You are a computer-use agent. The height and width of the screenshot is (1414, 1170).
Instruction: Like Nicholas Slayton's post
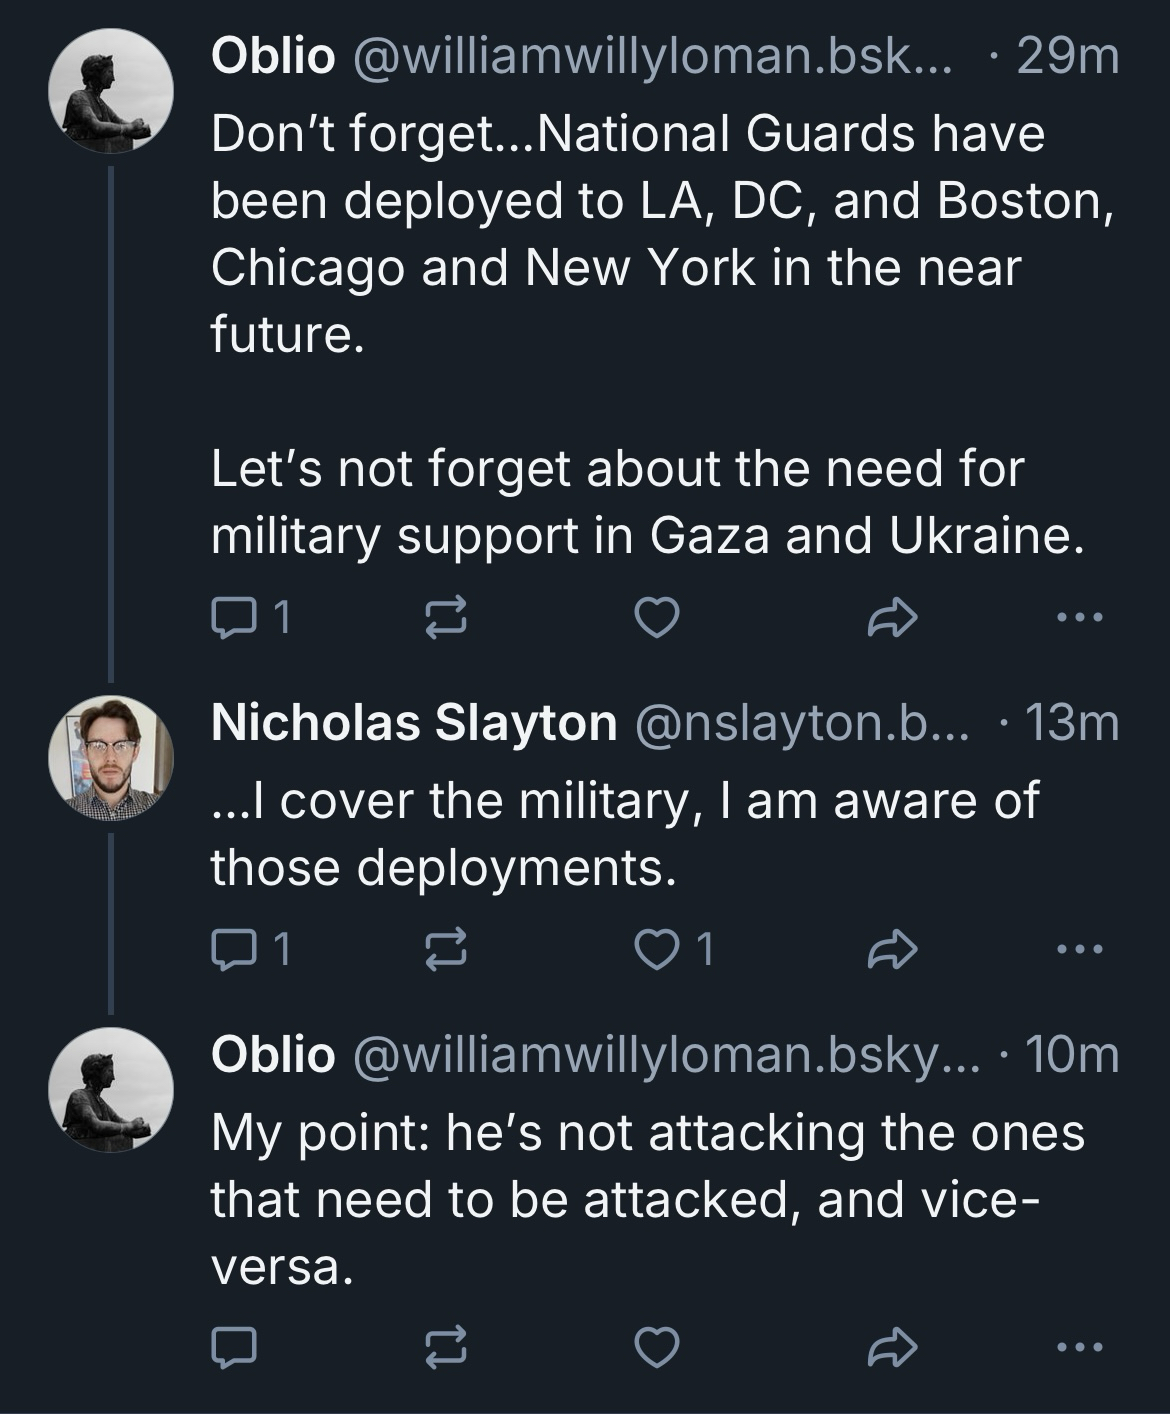coord(658,949)
